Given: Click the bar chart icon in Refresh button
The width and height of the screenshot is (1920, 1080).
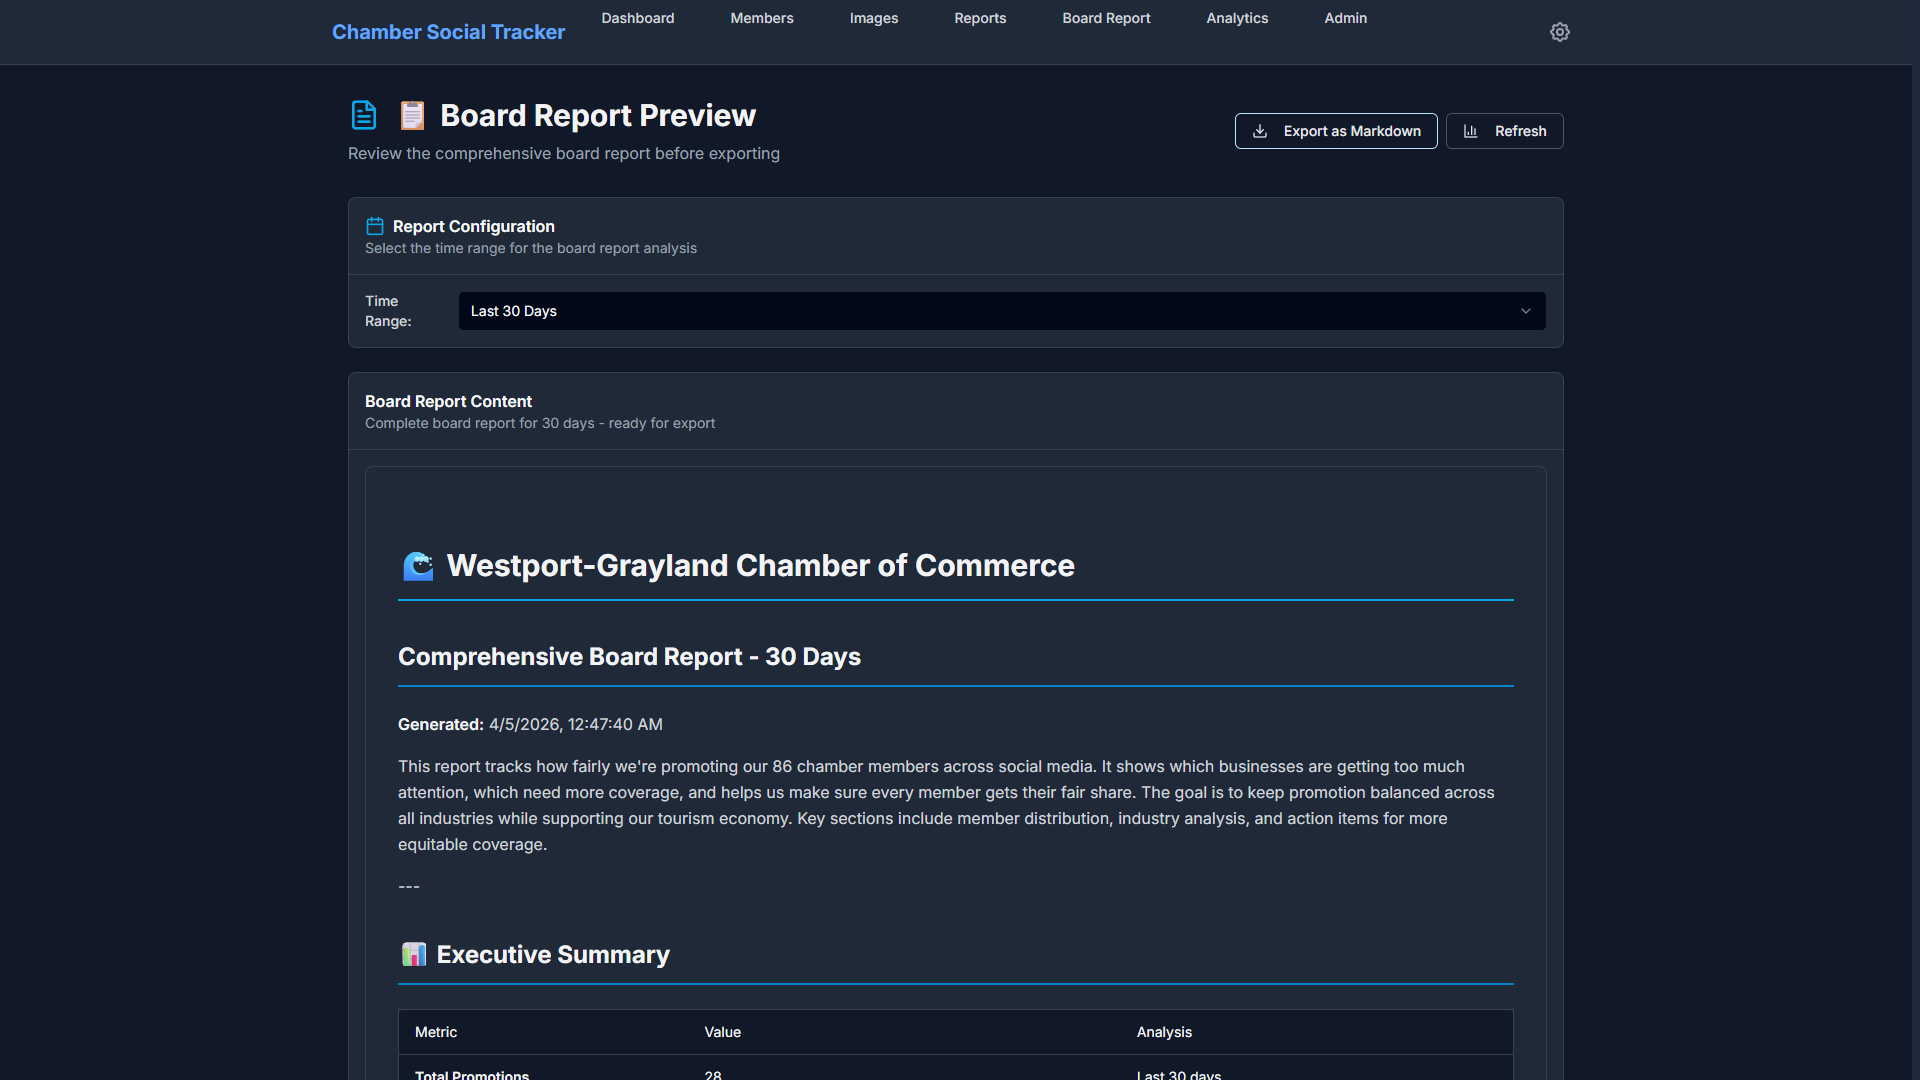Looking at the screenshot, I should click(x=1470, y=131).
